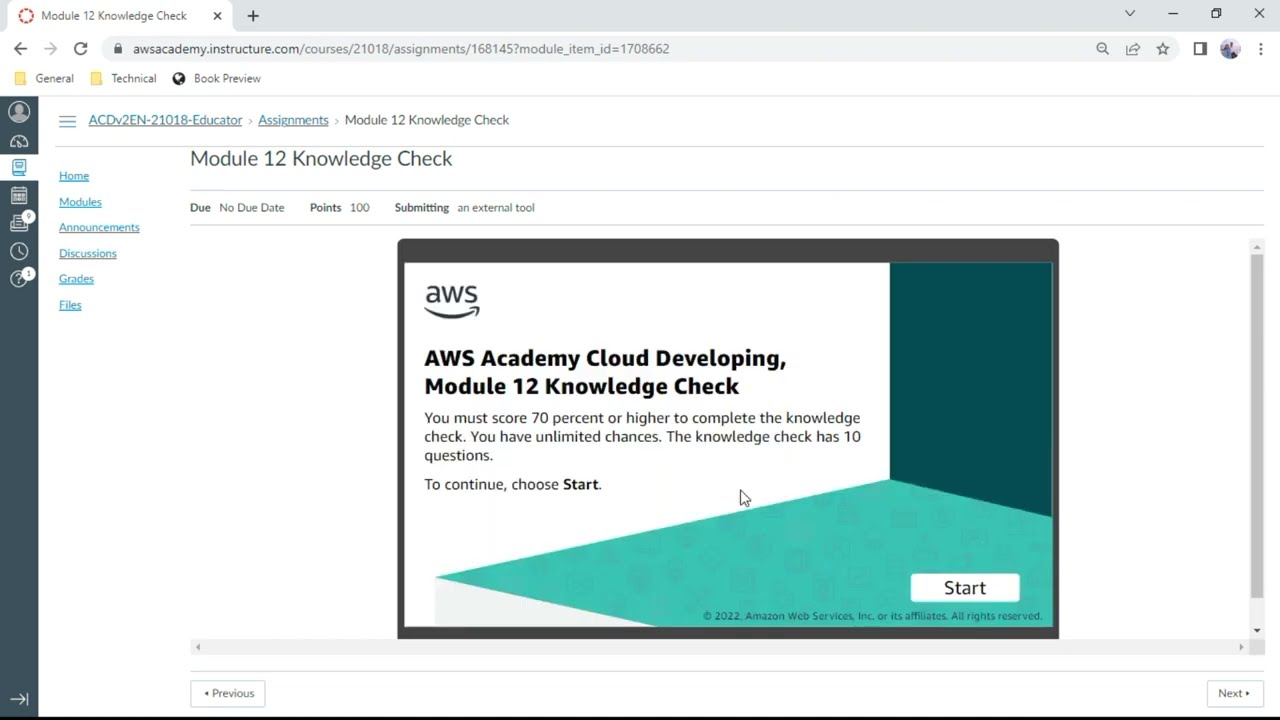Image resolution: width=1280 pixels, height=720 pixels.
Task: Go back with browser back arrow
Action: (21, 48)
